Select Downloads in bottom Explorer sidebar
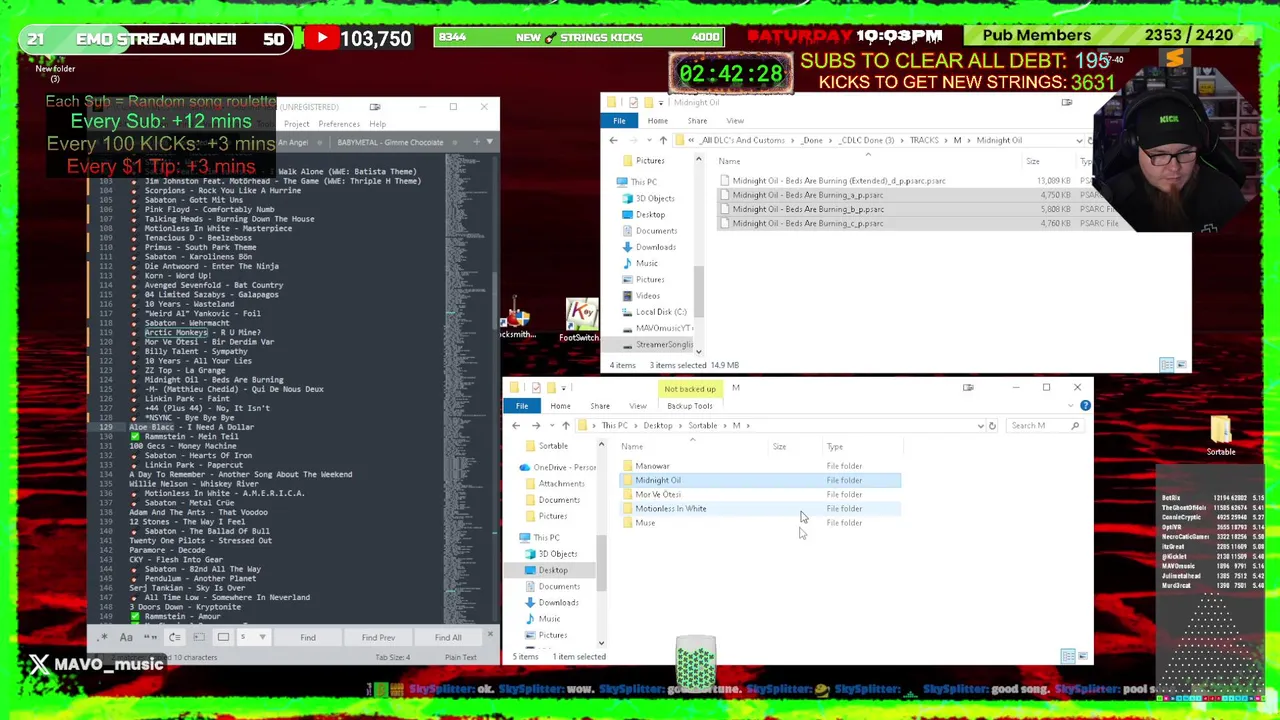Screen dimensions: 1280x720 pos(558,602)
